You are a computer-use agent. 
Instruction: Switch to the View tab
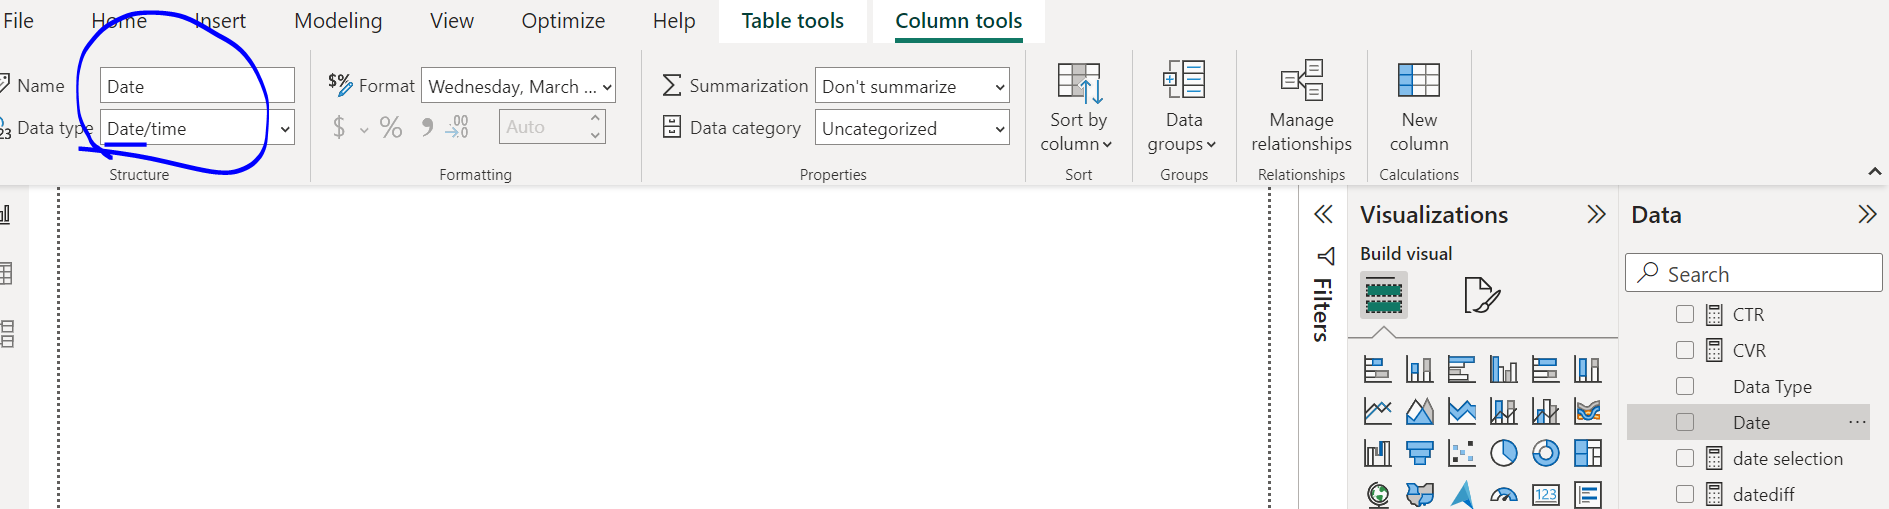(x=452, y=21)
